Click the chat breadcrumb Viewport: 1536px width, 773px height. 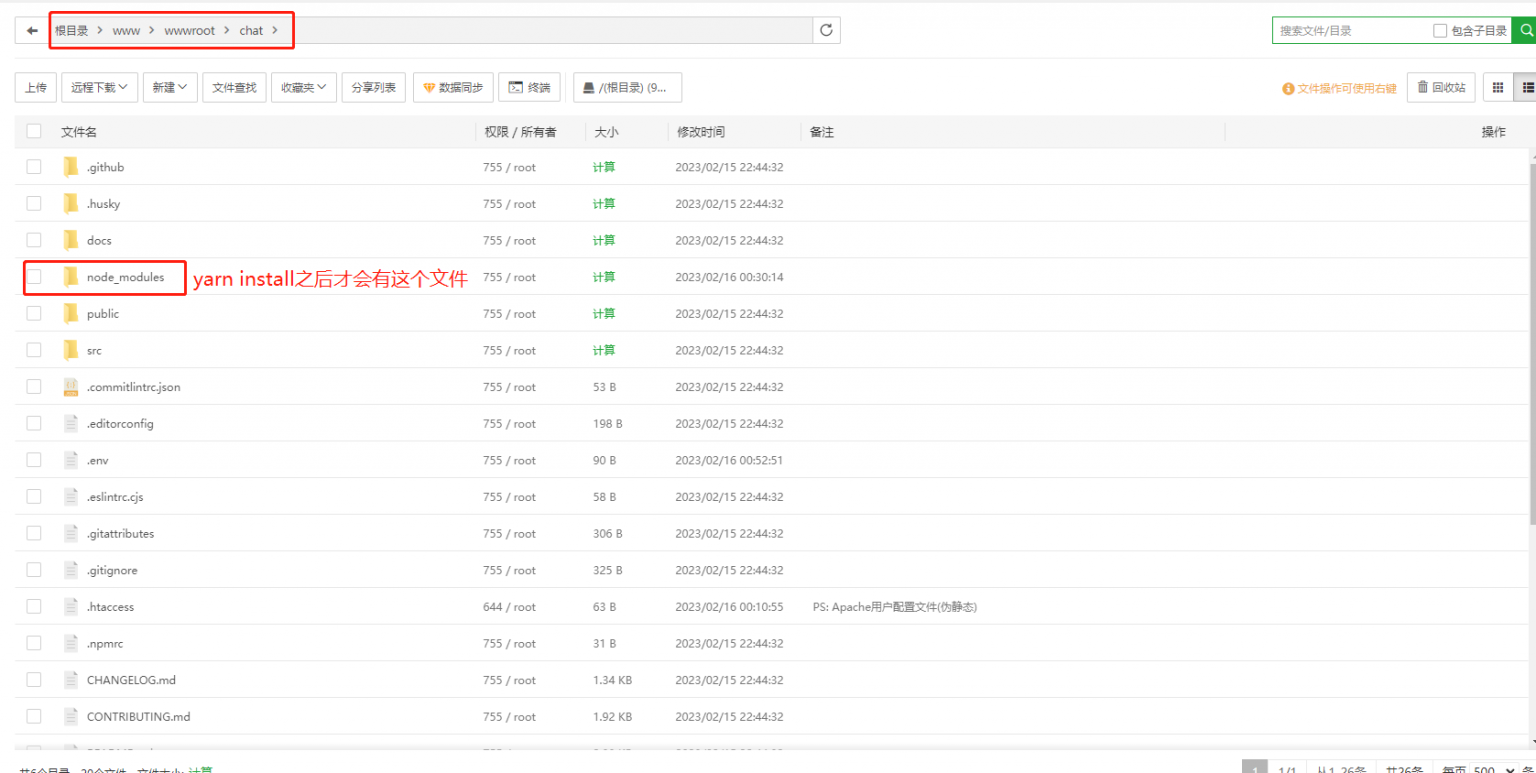[x=251, y=30]
